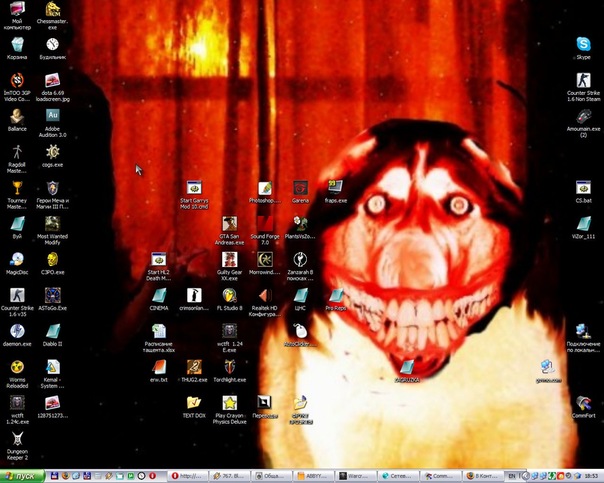Launch fraps.exe shortcut
The width and height of the screenshot is (604, 483).
[x=336, y=192]
